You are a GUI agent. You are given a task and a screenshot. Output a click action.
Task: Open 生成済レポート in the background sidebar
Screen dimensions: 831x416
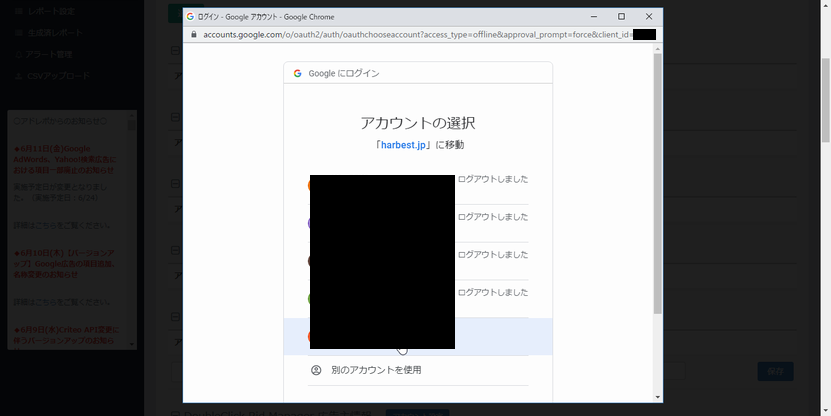point(56,32)
